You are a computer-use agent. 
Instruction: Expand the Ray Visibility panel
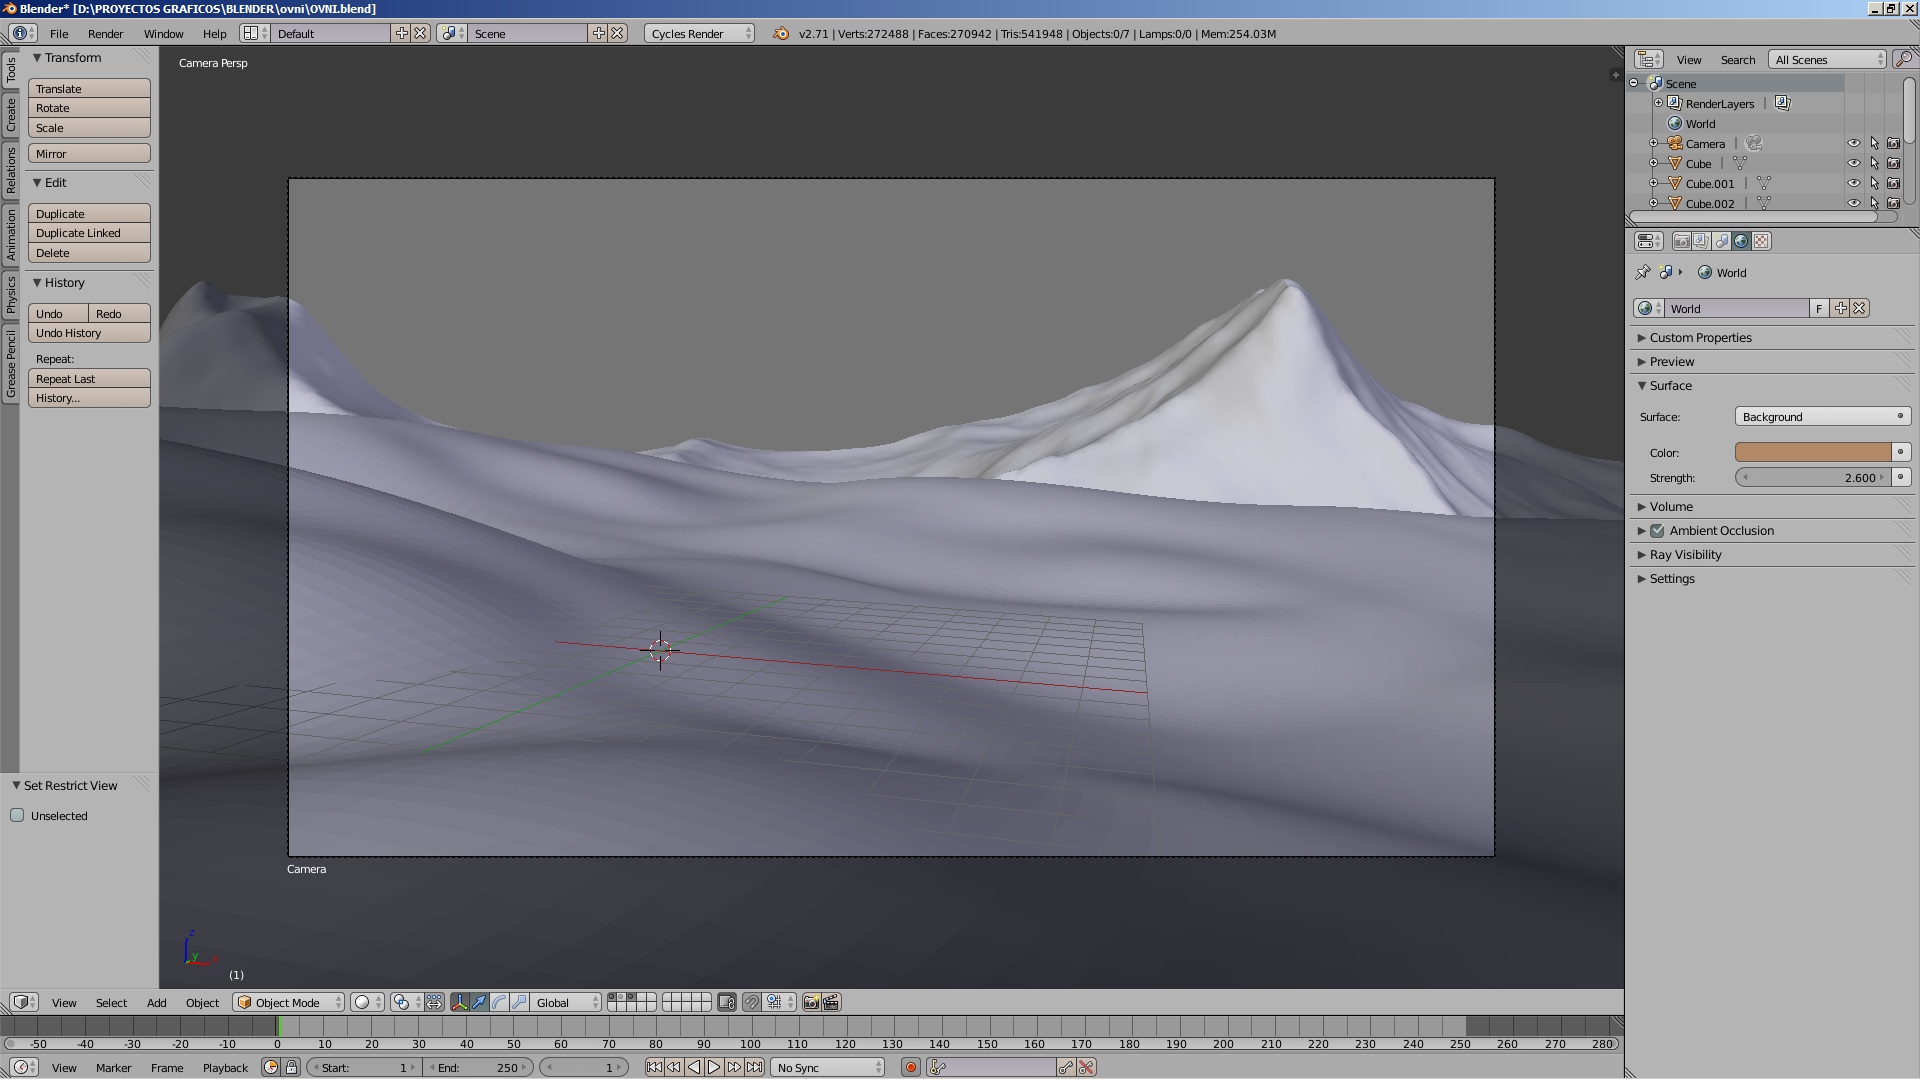point(1685,555)
